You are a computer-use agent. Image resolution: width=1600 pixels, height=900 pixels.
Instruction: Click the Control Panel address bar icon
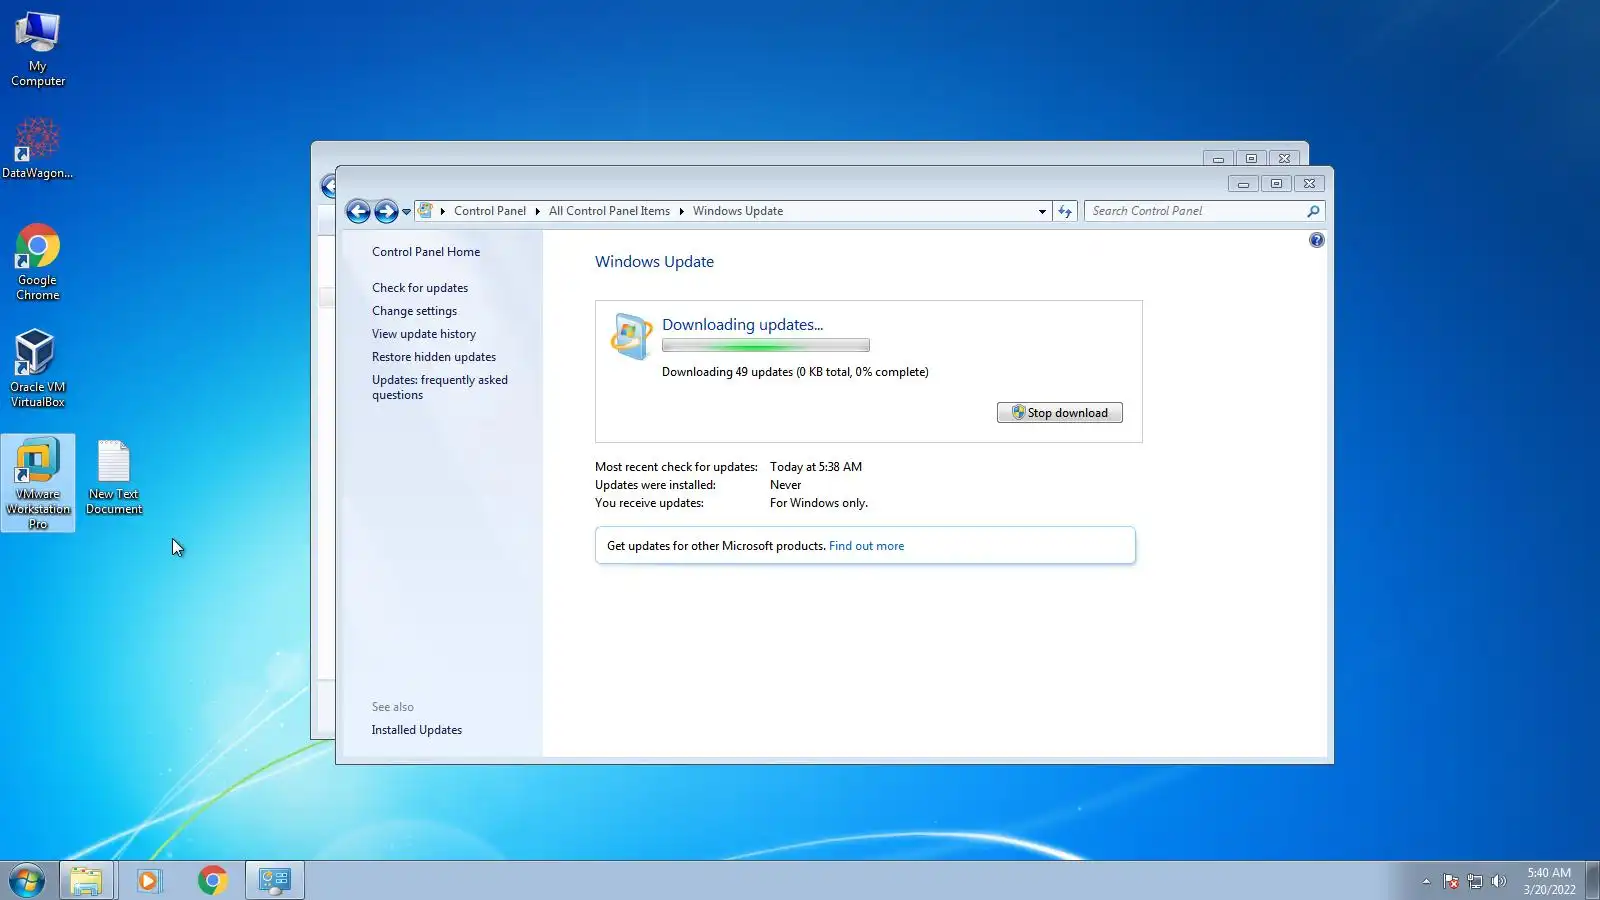(426, 211)
